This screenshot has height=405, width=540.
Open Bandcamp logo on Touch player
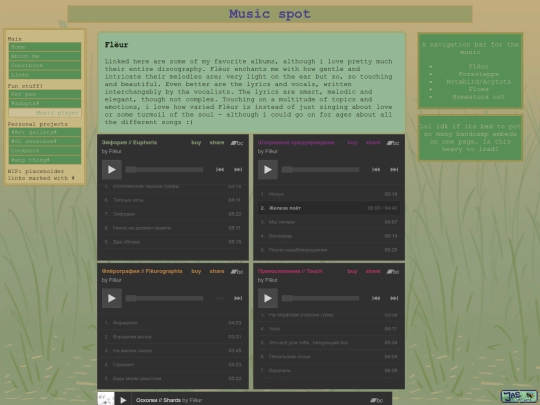[393, 272]
